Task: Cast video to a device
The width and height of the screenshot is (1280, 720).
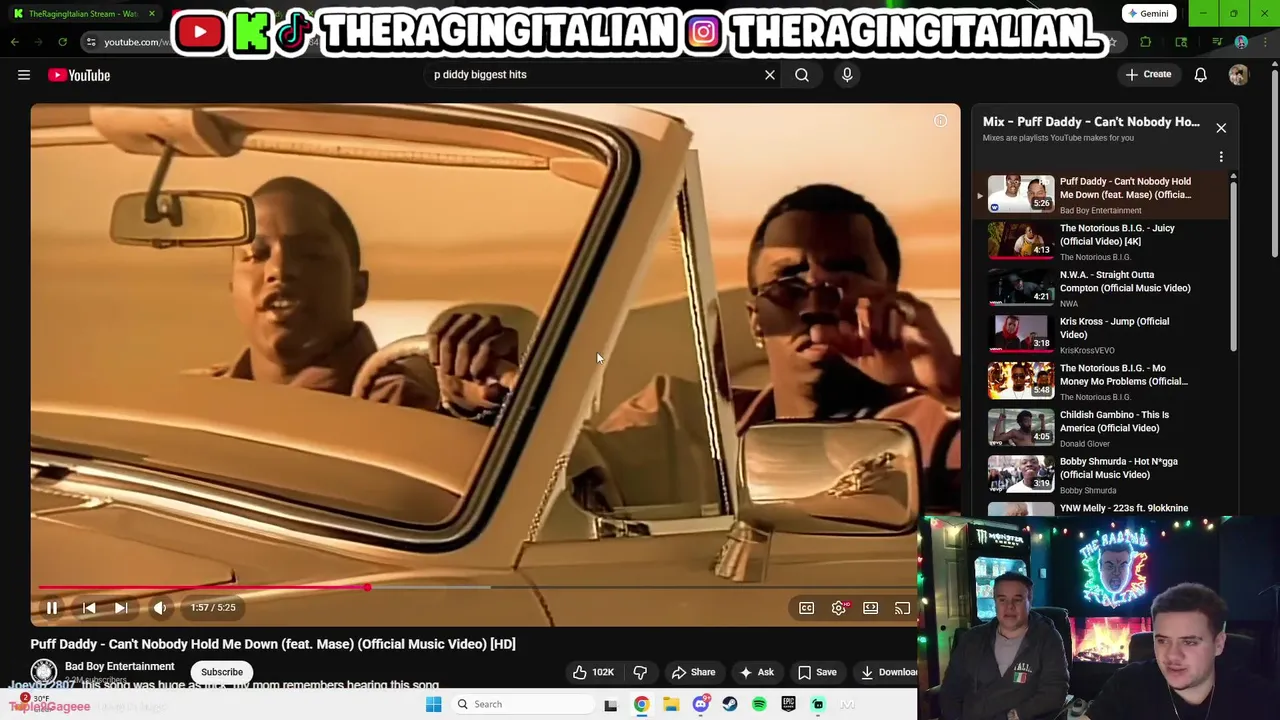Action: [902, 608]
